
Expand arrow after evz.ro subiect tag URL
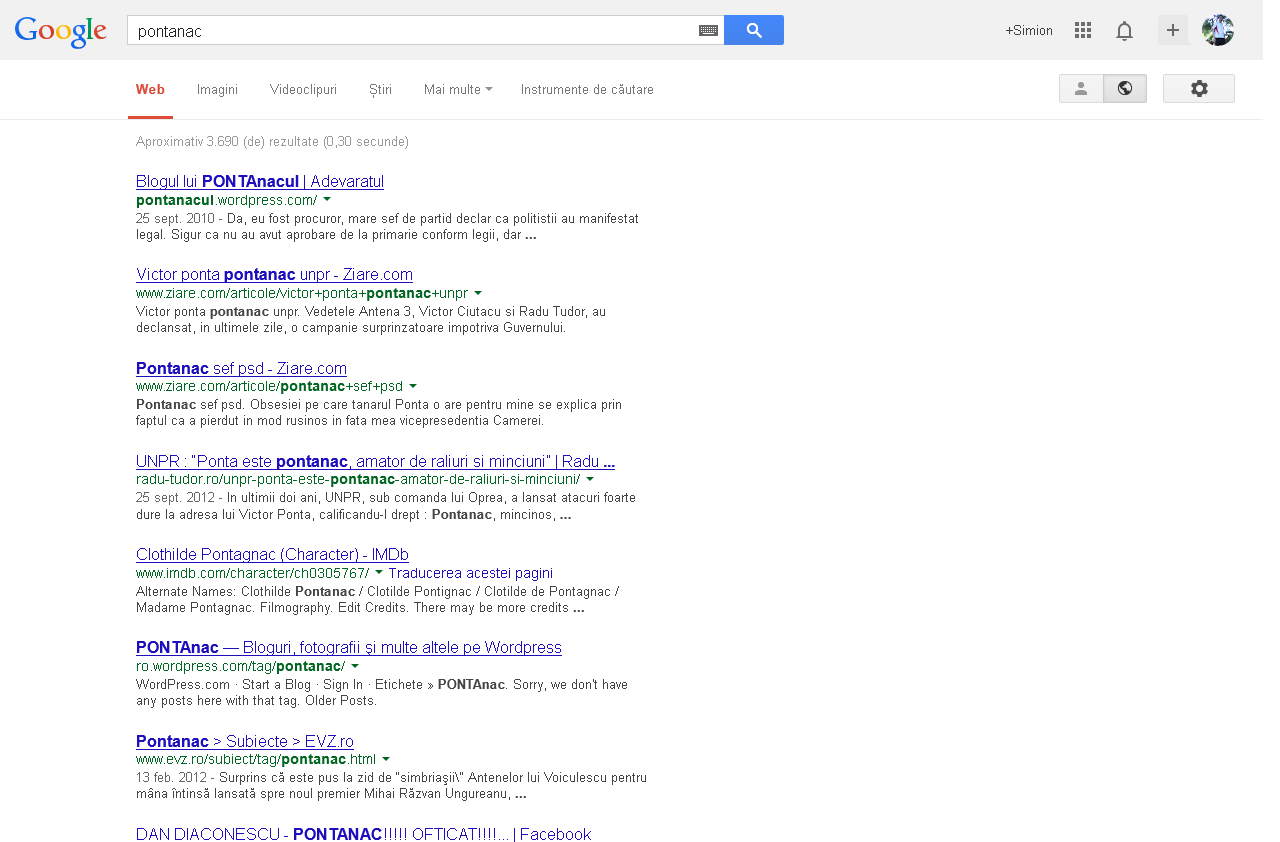pyautogui.click(x=386, y=759)
